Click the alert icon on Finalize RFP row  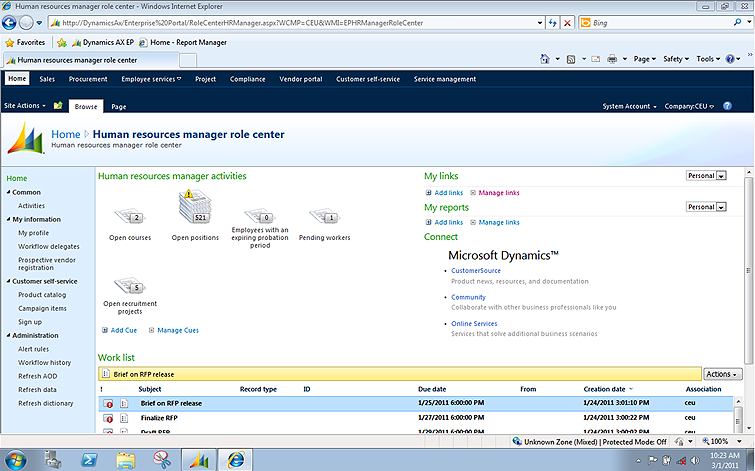(108, 418)
